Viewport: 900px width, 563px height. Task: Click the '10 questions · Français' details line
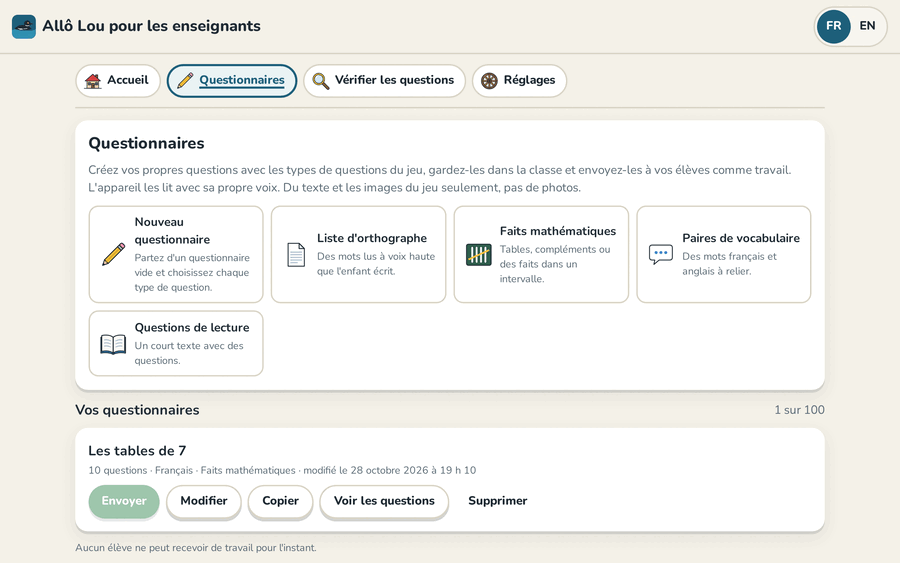coord(282,470)
